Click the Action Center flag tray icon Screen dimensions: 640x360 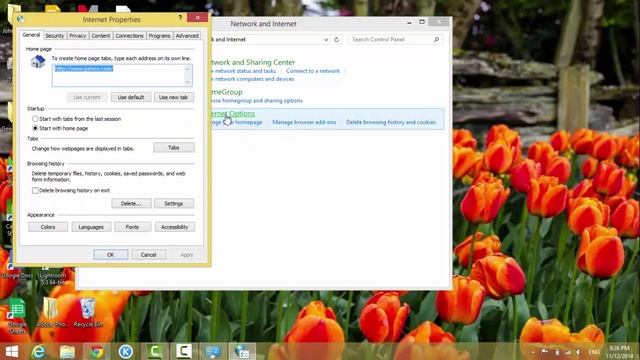(x=545, y=352)
